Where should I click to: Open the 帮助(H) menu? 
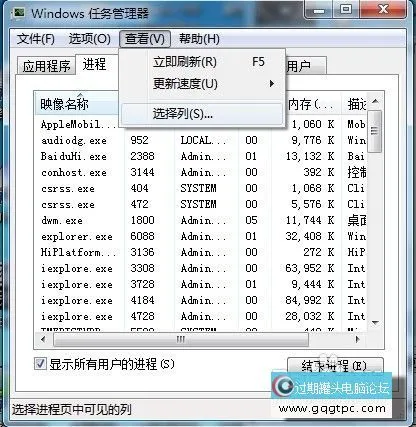click(199, 39)
